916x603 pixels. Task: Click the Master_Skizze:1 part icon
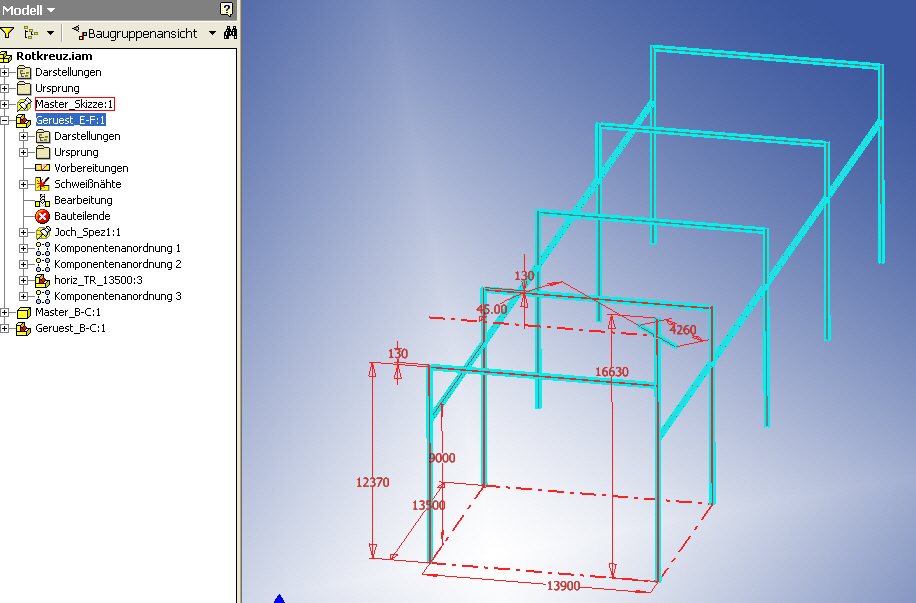click(x=24, y=104)
